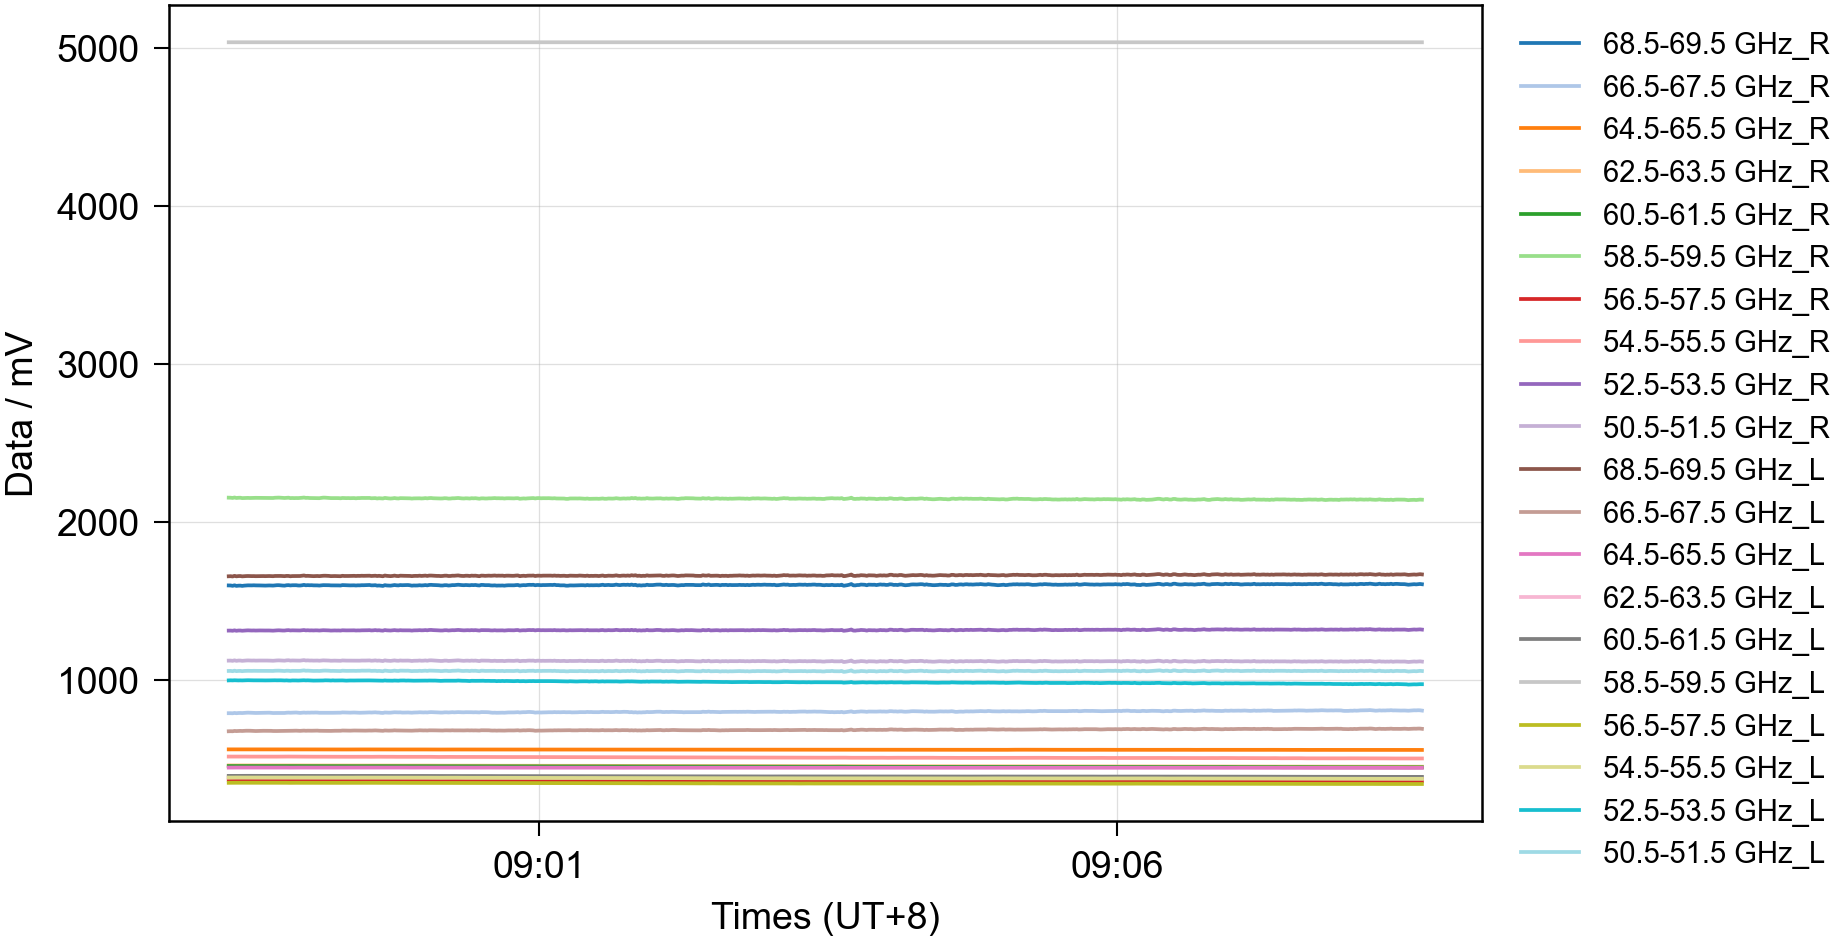Select the 52.5-53.5 GHz_R legend entry text
This screenshot has width=1847, height=941.
[x=1715, y=385]
